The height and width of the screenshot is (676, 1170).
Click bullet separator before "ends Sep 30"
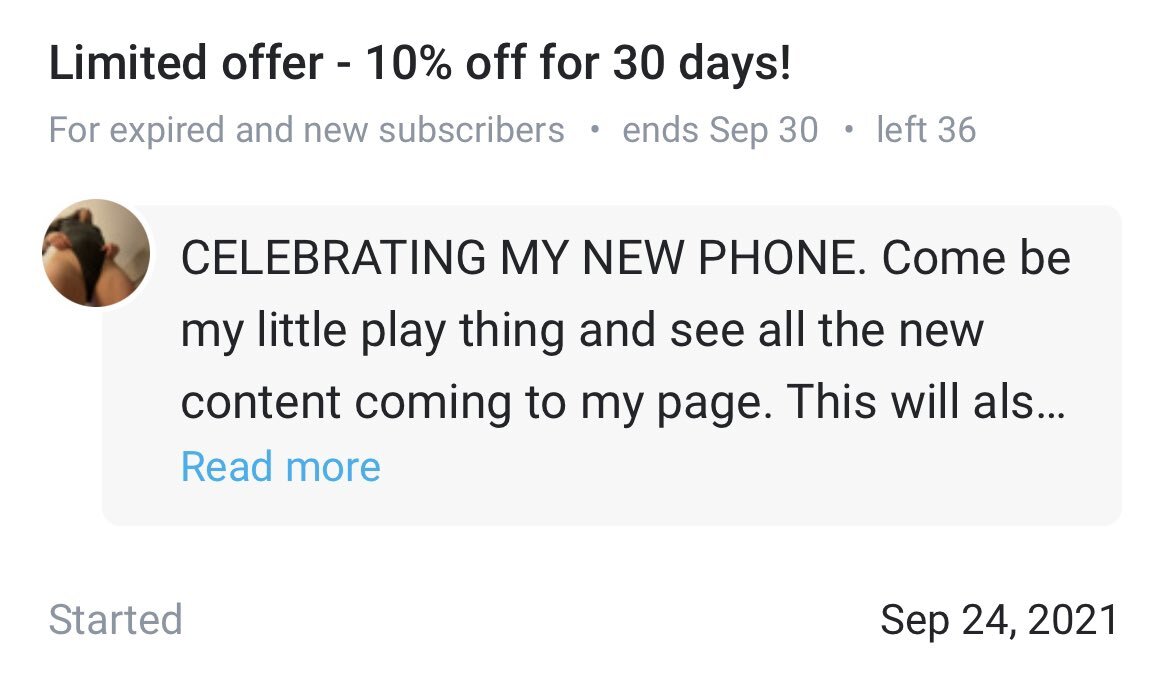pos(595,130)
